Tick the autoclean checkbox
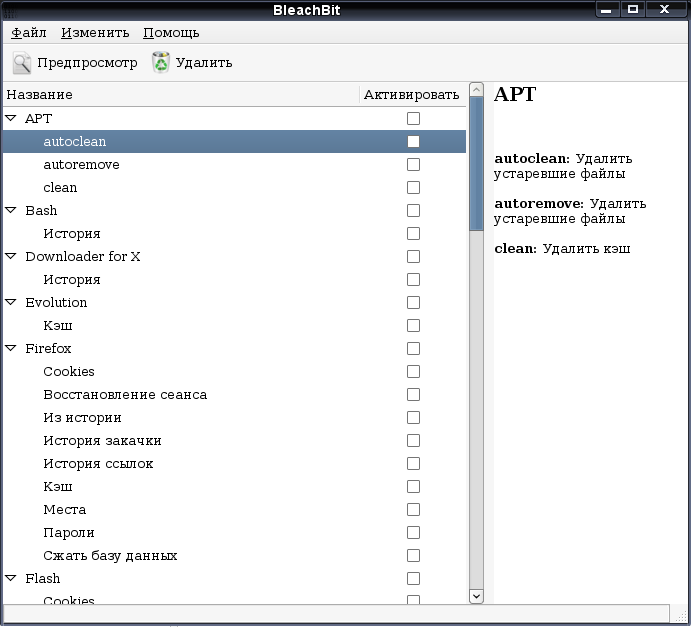 [413, 141]
